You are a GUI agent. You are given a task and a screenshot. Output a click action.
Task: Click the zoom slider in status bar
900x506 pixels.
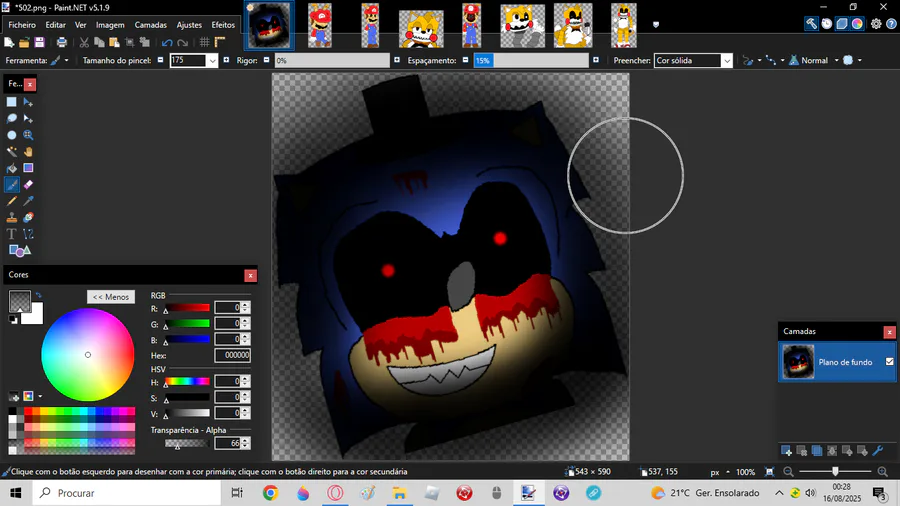point(835,472)
